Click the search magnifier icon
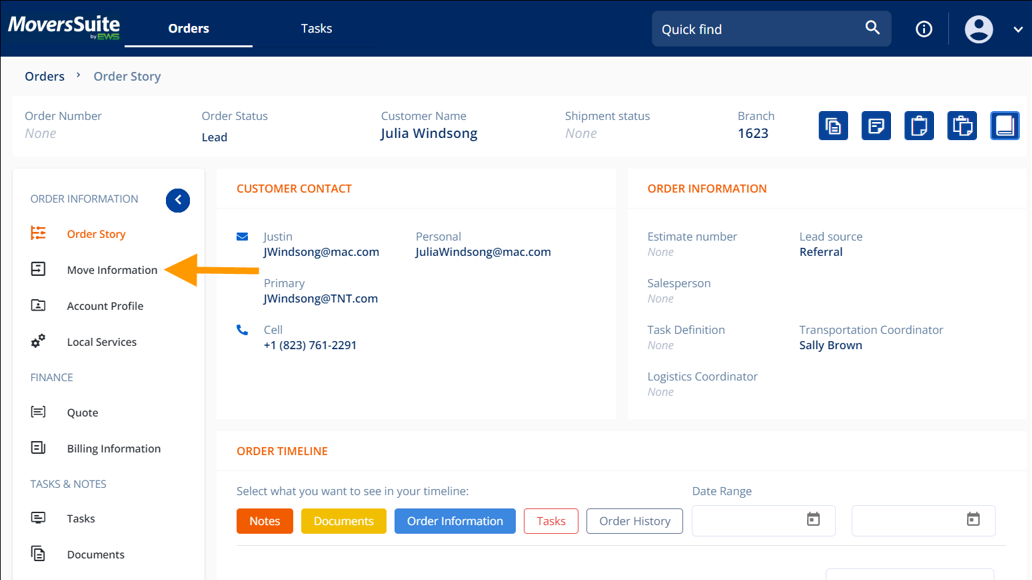 point(872,28)
